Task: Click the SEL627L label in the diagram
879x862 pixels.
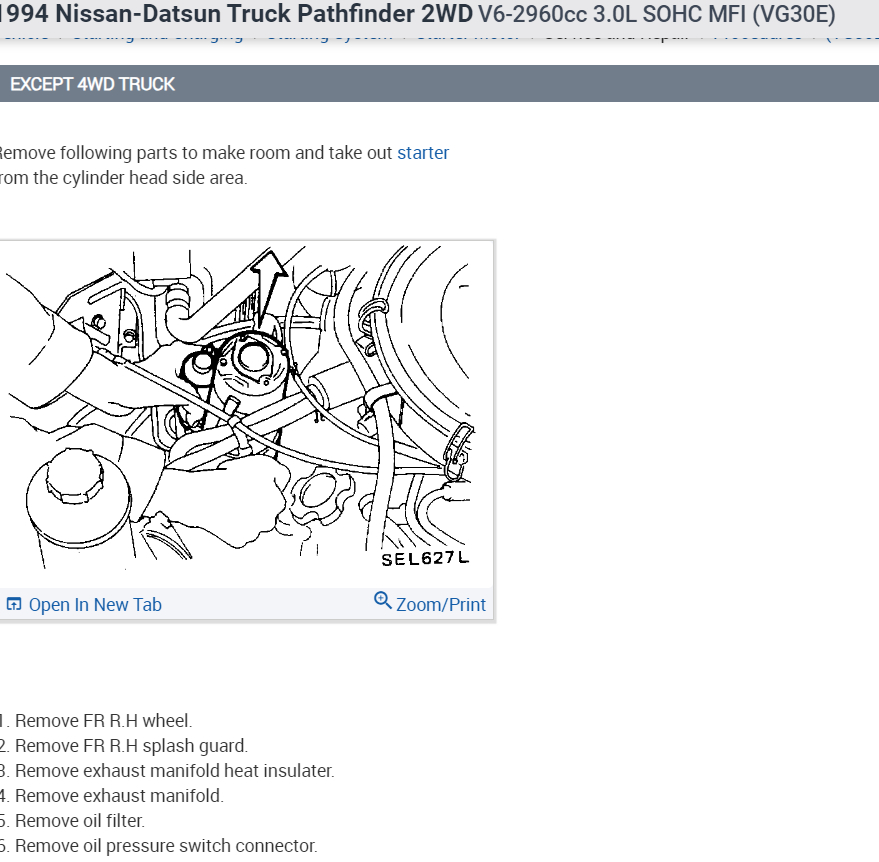Action: 425,559
